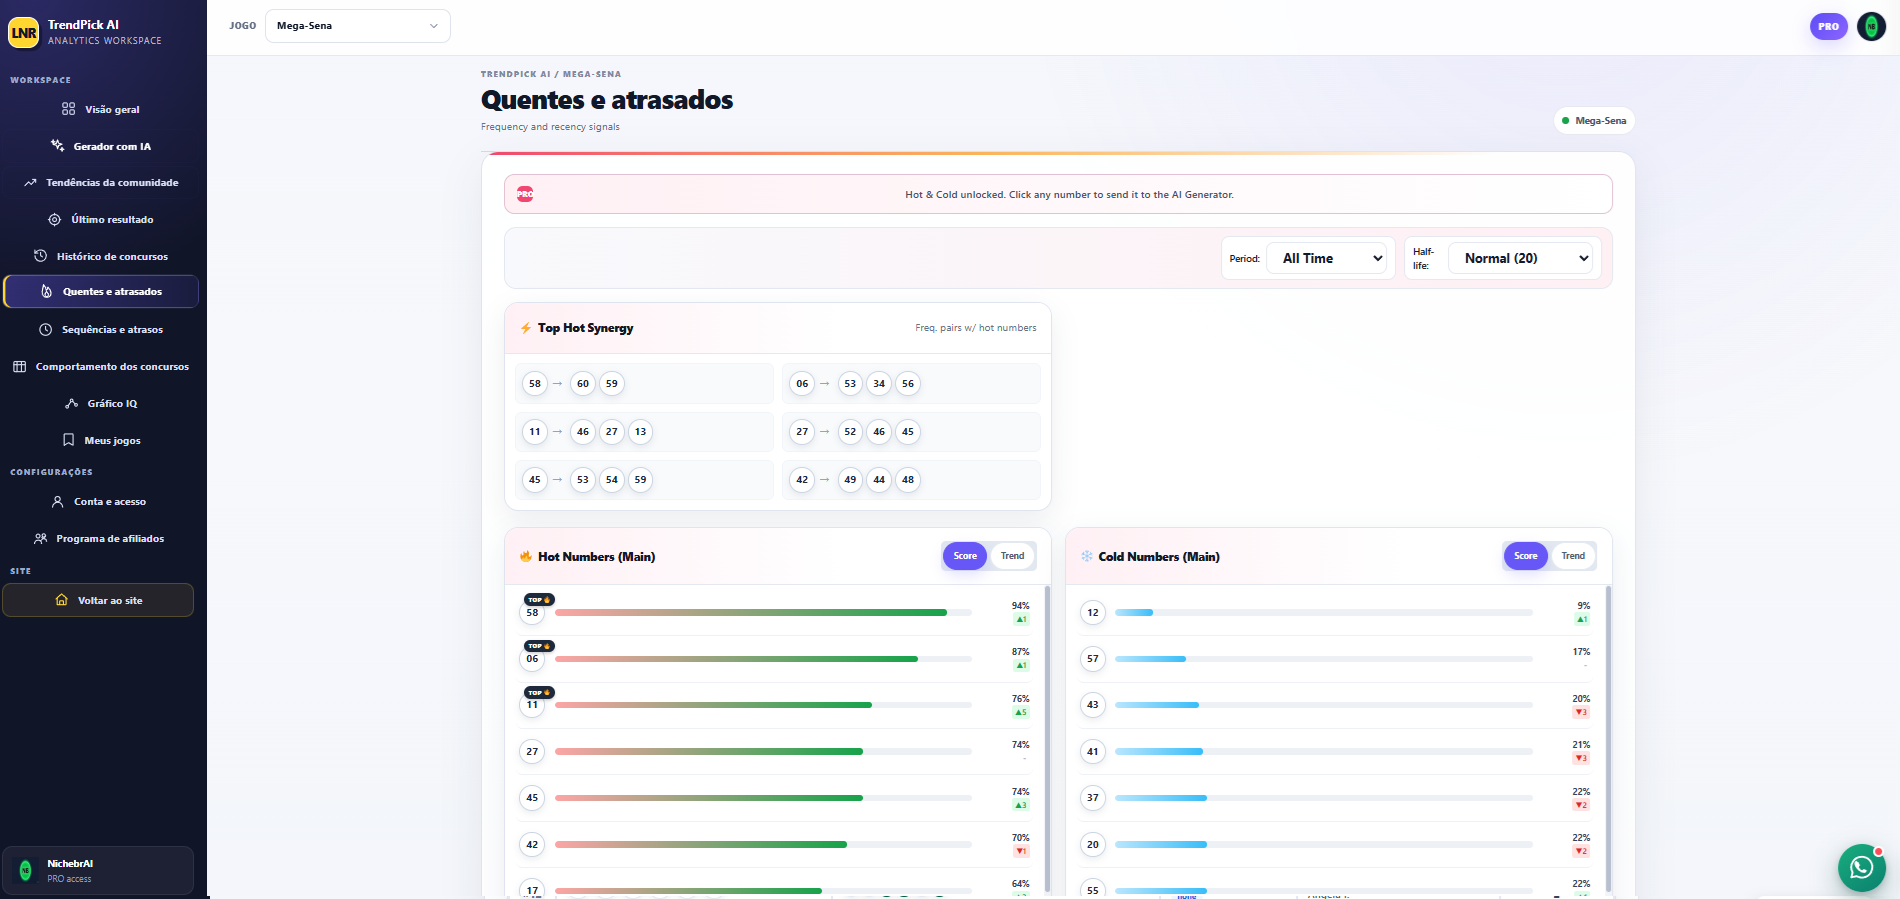Select cold number 57 in list

click(1093, 659)
